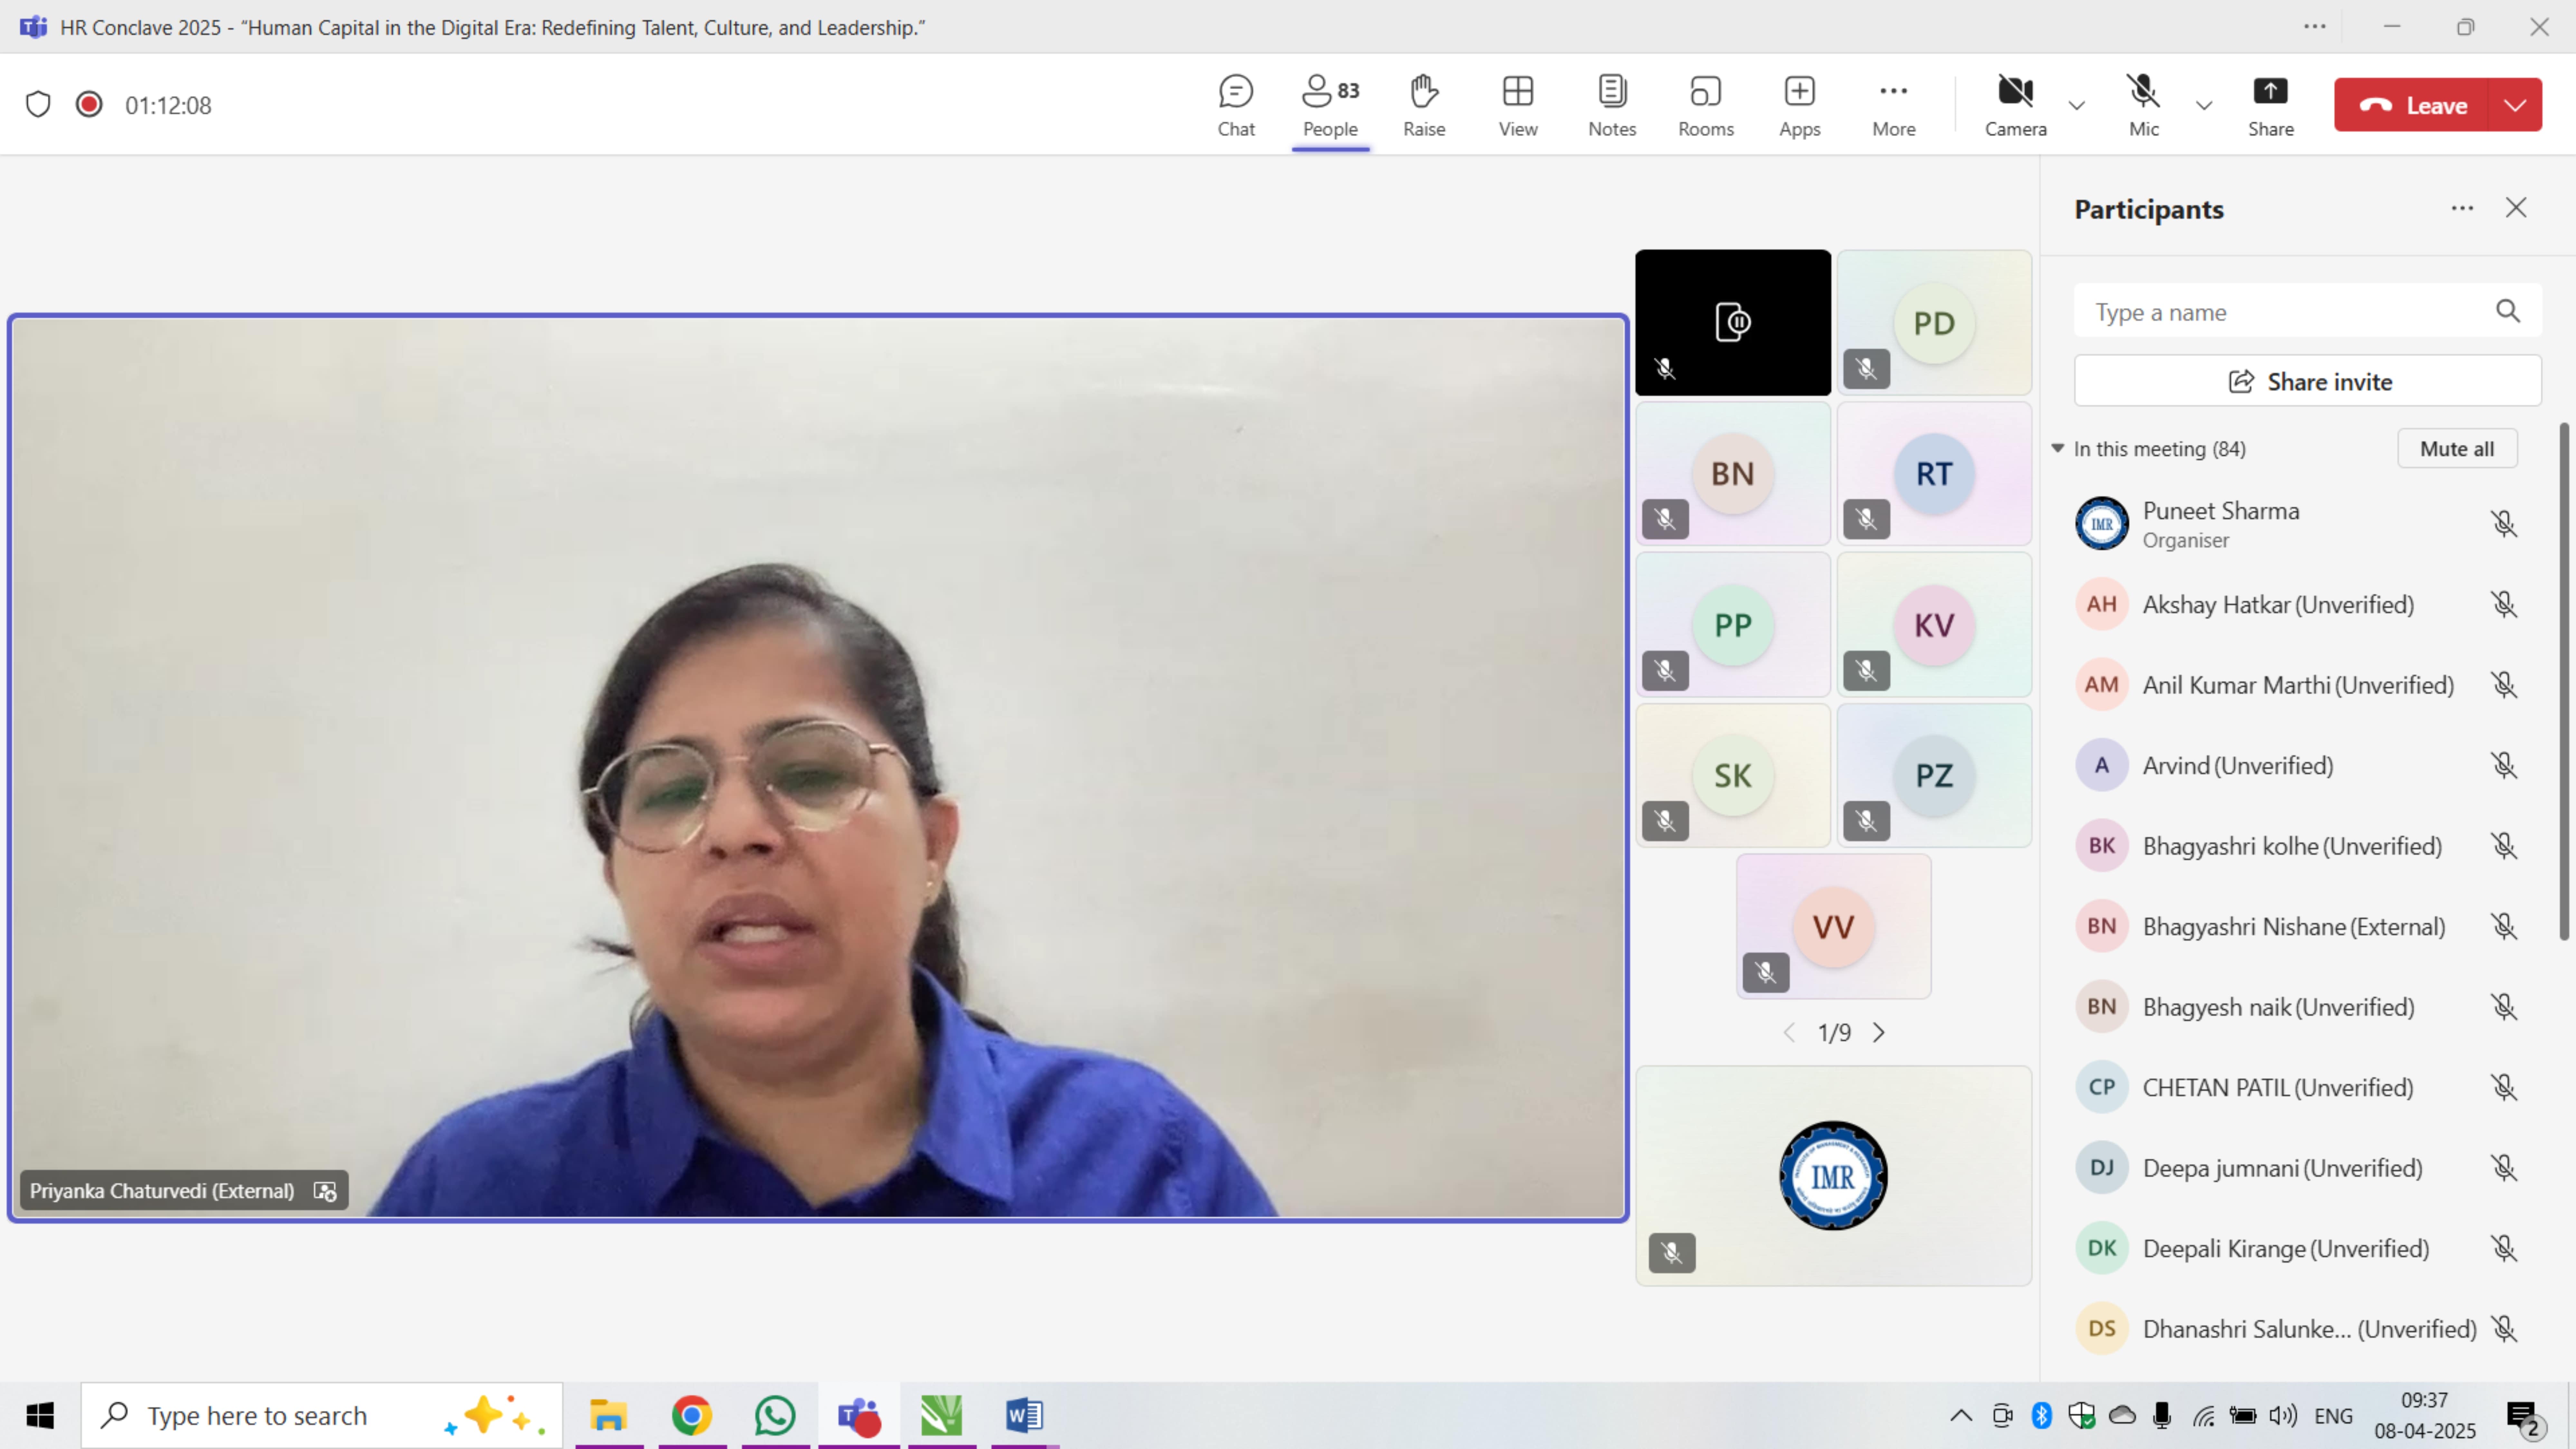This screenshot has height=1449, width=2576.
Task: Click the participant search magnifier icon
Action: [x=2508, y=311]
